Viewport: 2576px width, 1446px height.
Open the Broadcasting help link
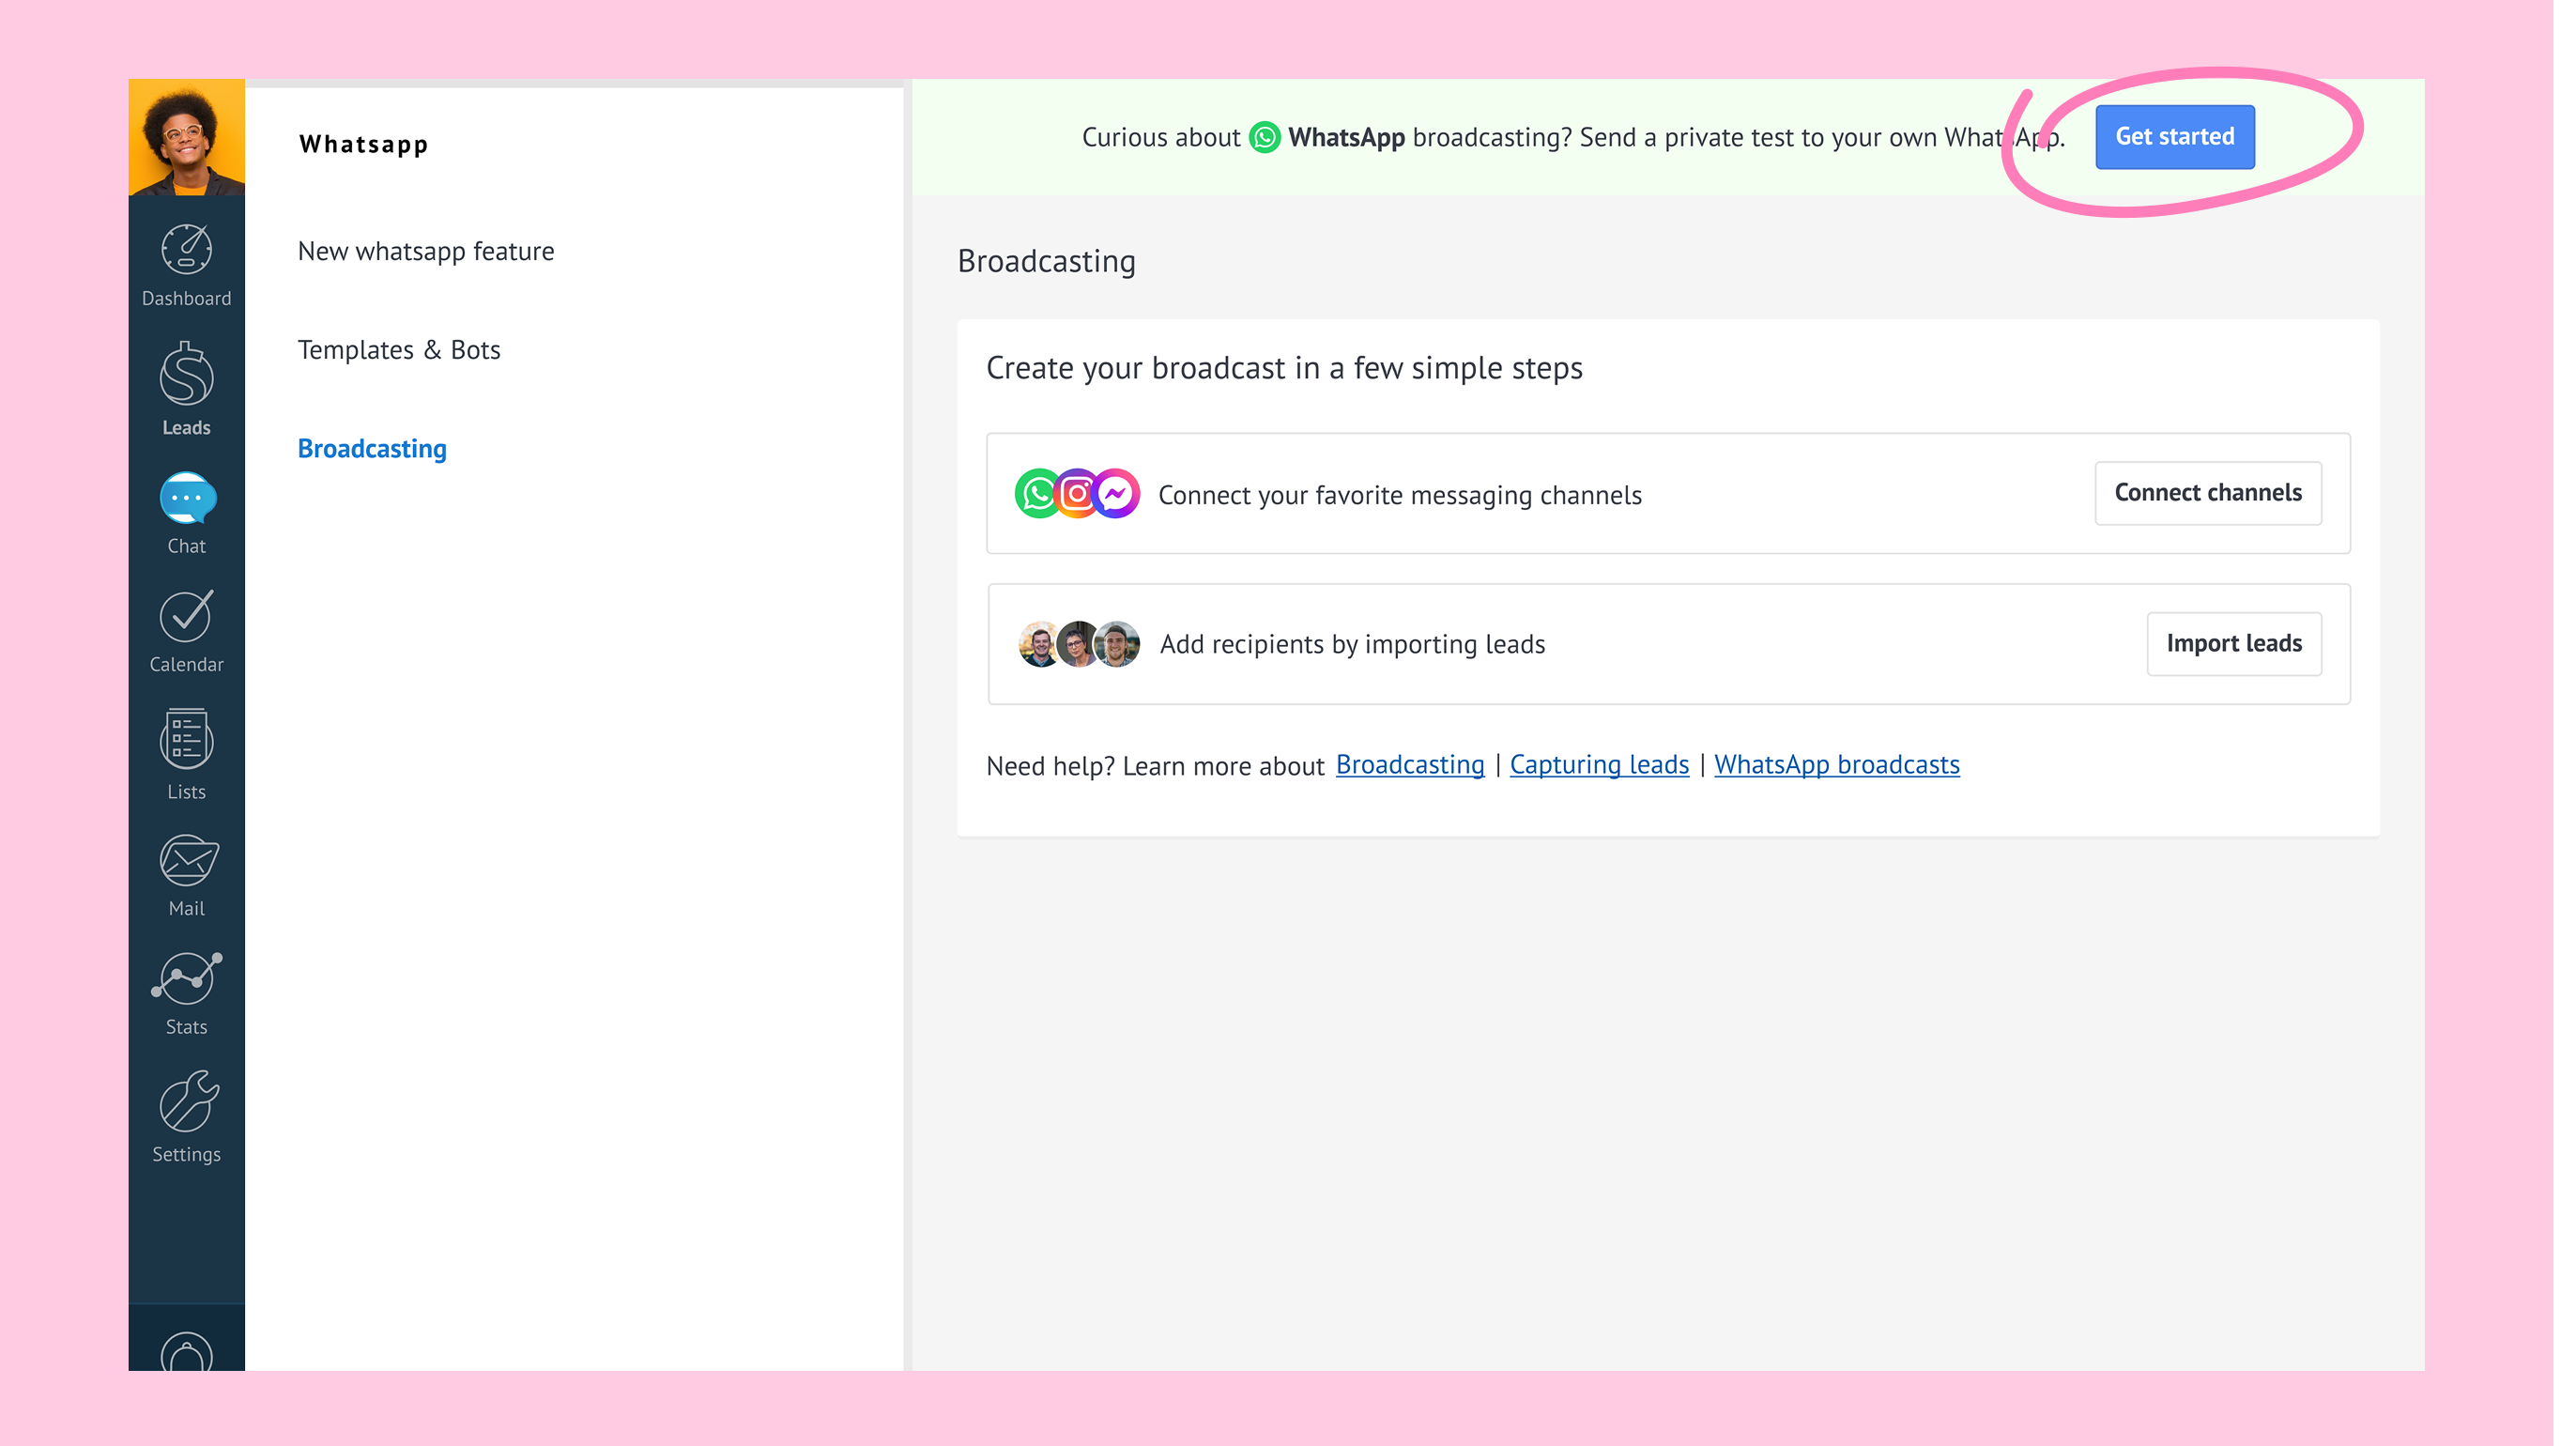point(1409,765)
